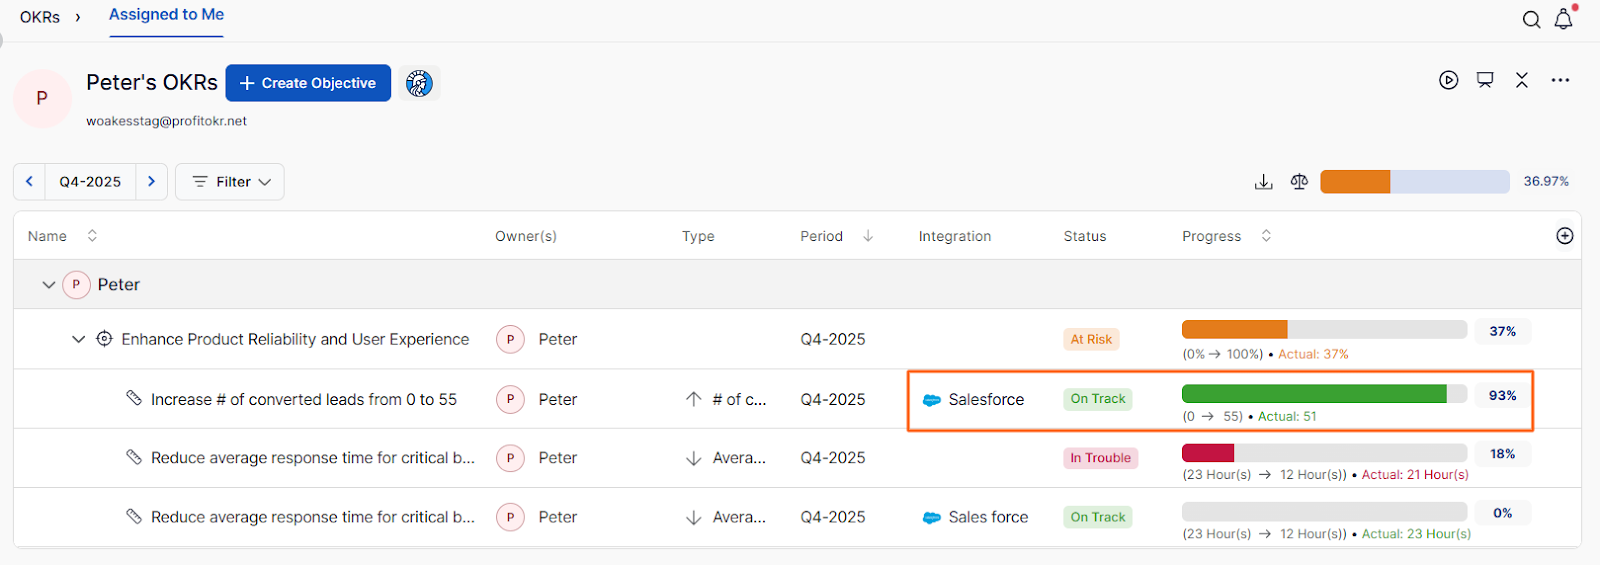
Task: Click down arrow type icon in In Trouble row
Action: [x=693, y=458]
